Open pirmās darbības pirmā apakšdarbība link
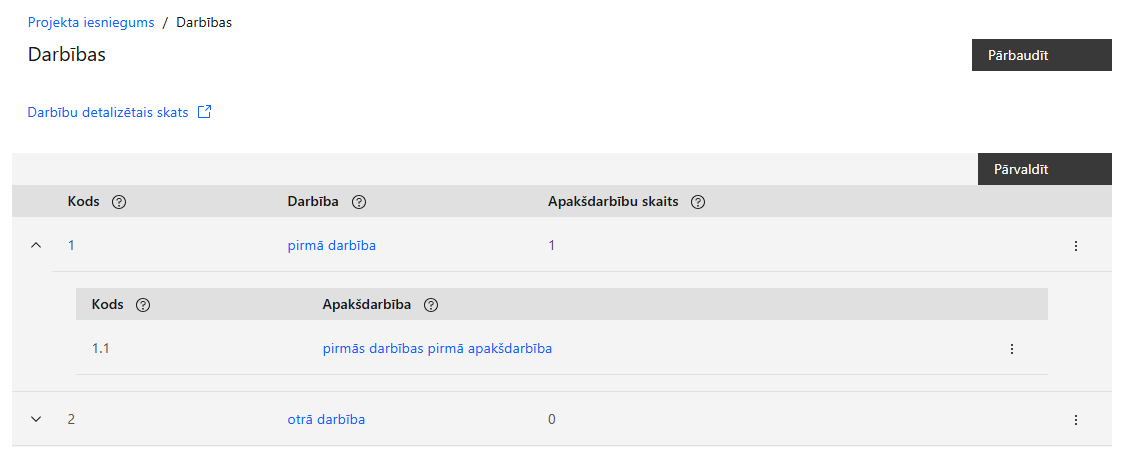This screenshot has width=1121, height=452. pos(437,348)
